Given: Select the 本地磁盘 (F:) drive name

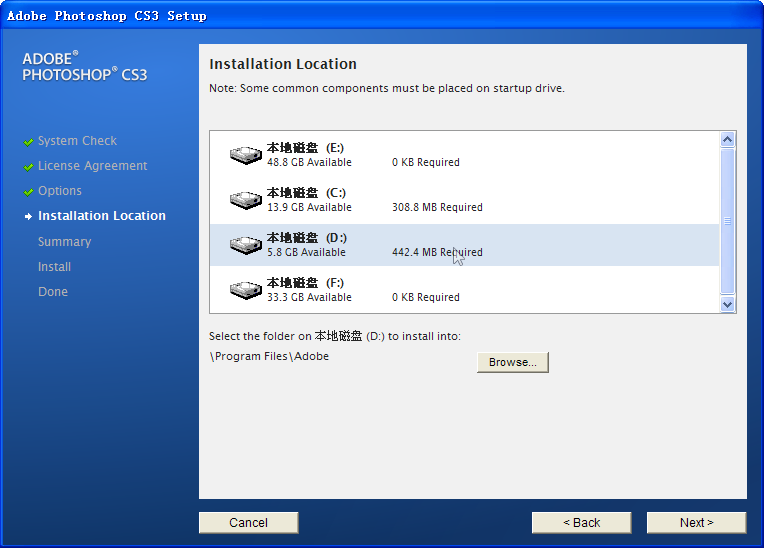Looking at the screenshot, I should coord(306,283).
